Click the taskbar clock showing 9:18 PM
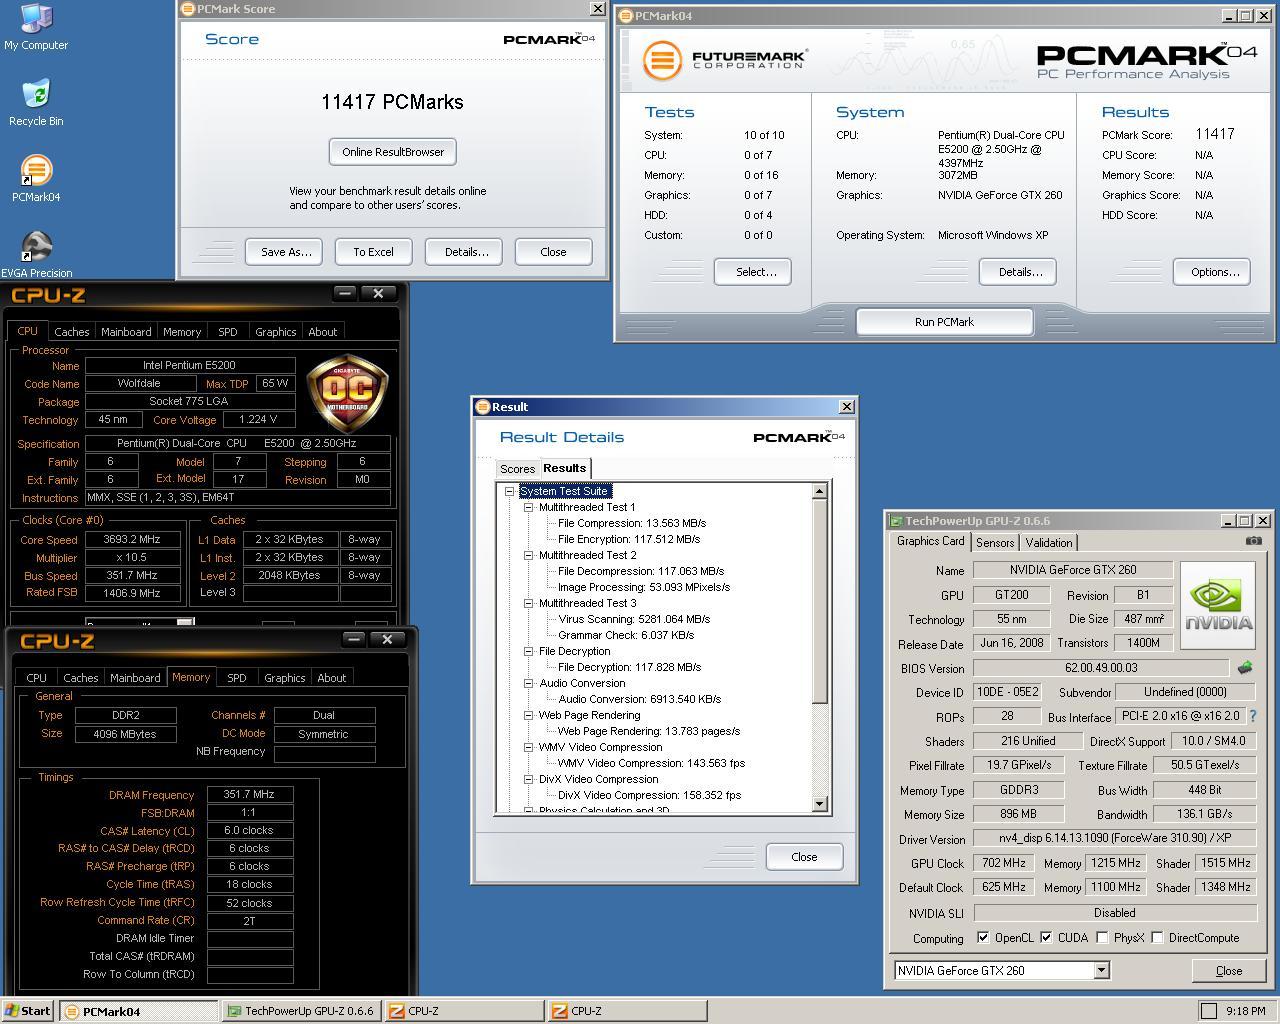1280x1024 pixels. 1245,1011
